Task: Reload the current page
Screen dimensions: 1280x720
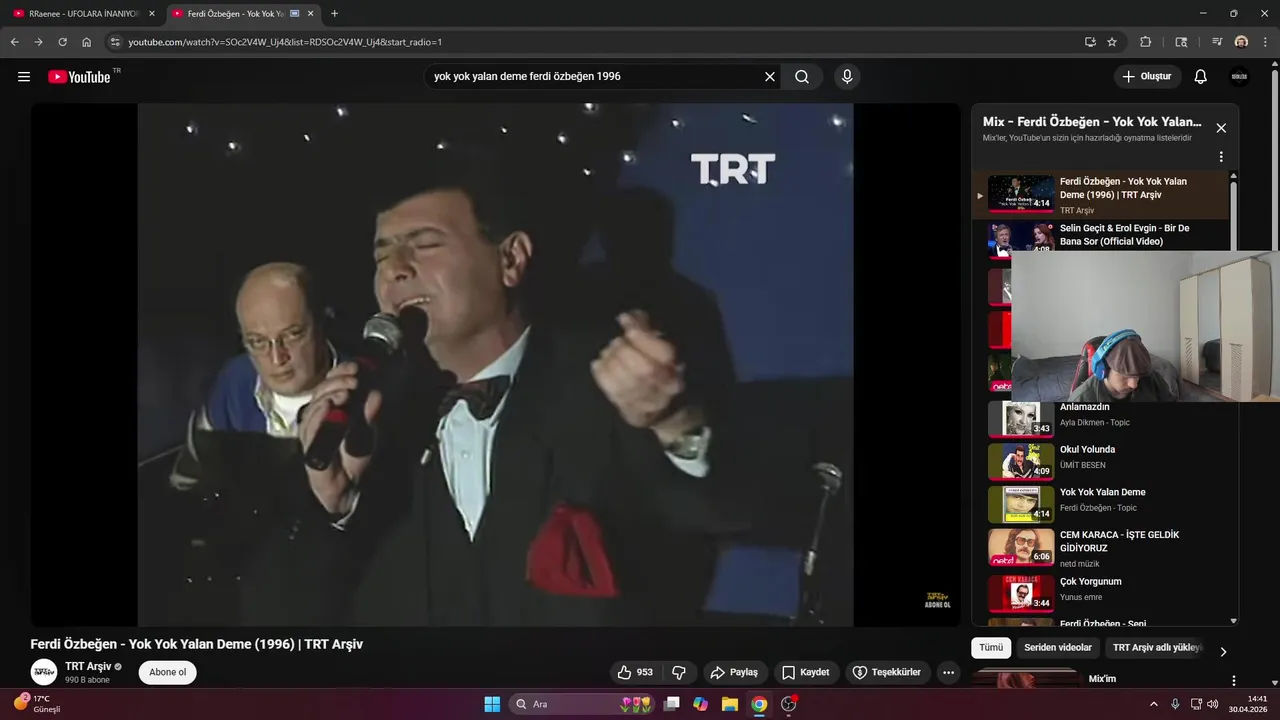Action: click(62, 42)
